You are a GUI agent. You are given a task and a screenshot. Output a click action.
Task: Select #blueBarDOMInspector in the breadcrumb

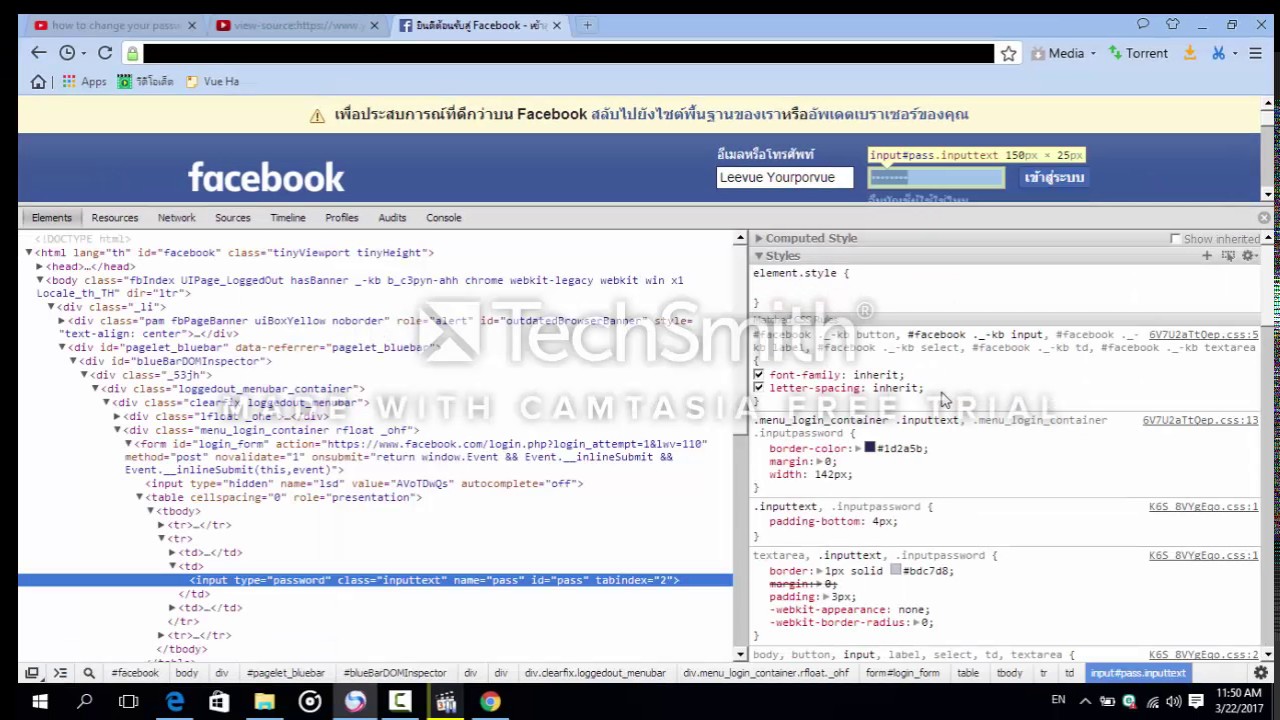click(x=394, y=673)
